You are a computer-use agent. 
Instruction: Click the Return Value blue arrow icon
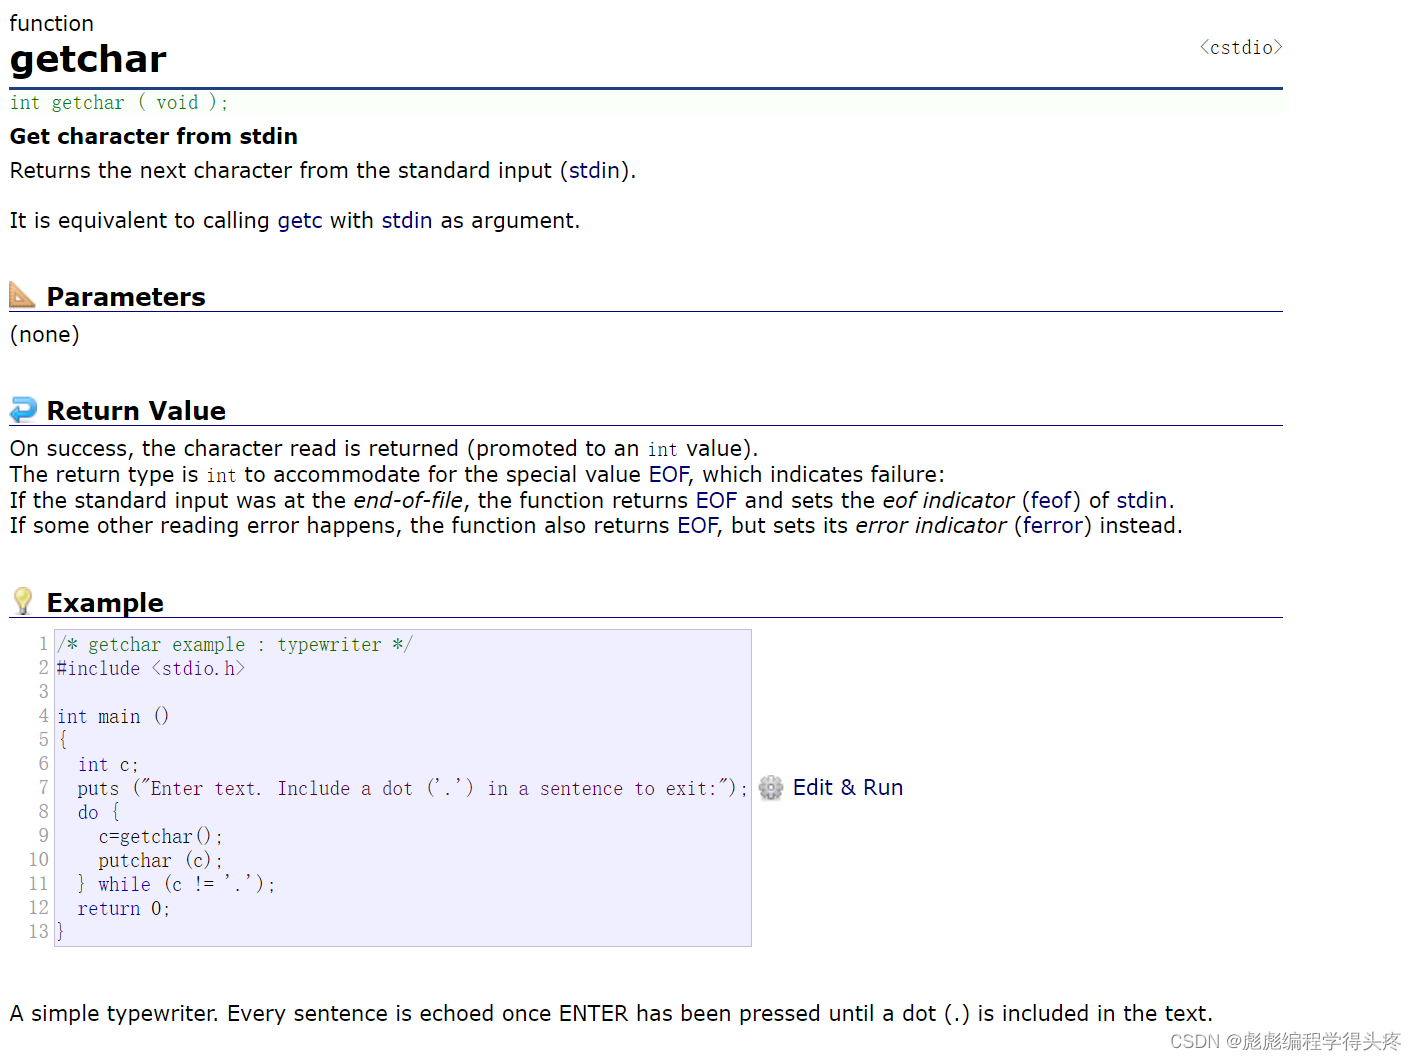(23, 409)
